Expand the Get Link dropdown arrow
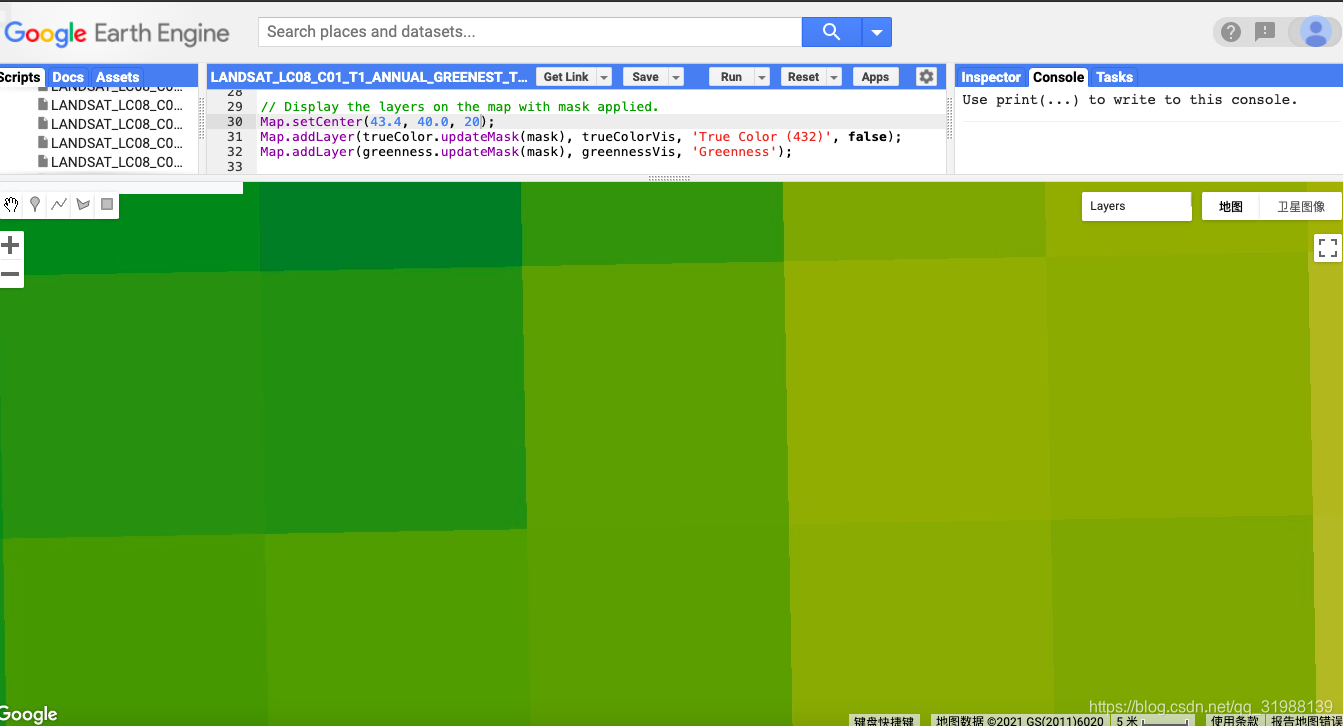The width and height of the screenshot is (1343, 726). pos(604,77)
